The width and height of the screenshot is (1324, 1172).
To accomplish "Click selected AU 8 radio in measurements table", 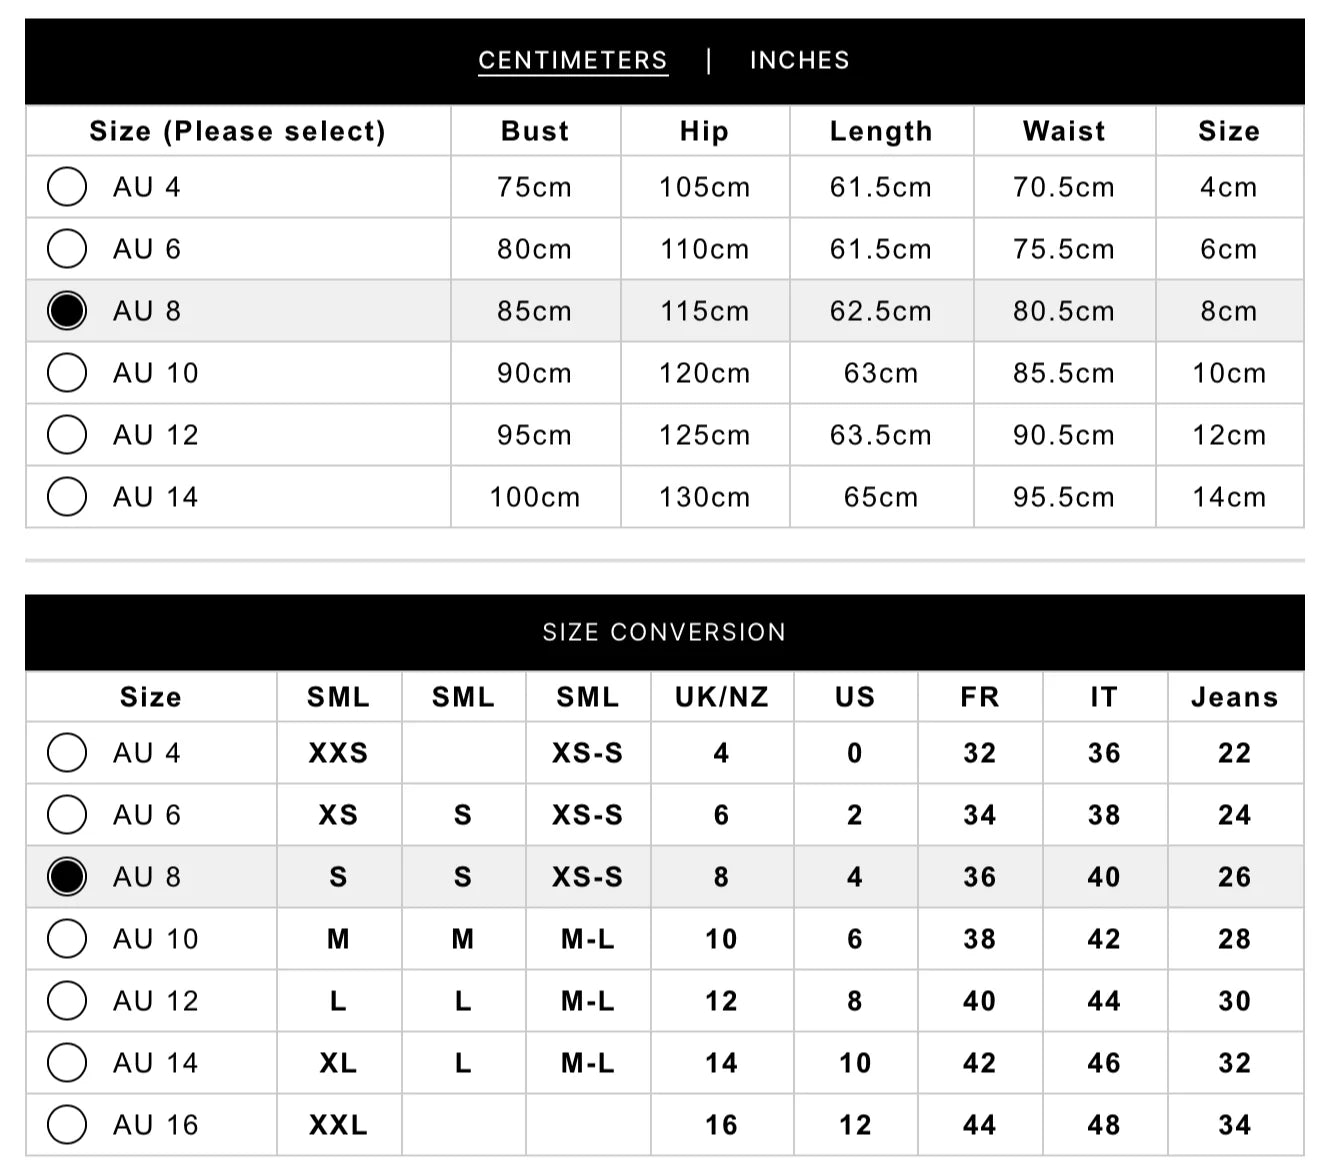I will tap(67, 311).
